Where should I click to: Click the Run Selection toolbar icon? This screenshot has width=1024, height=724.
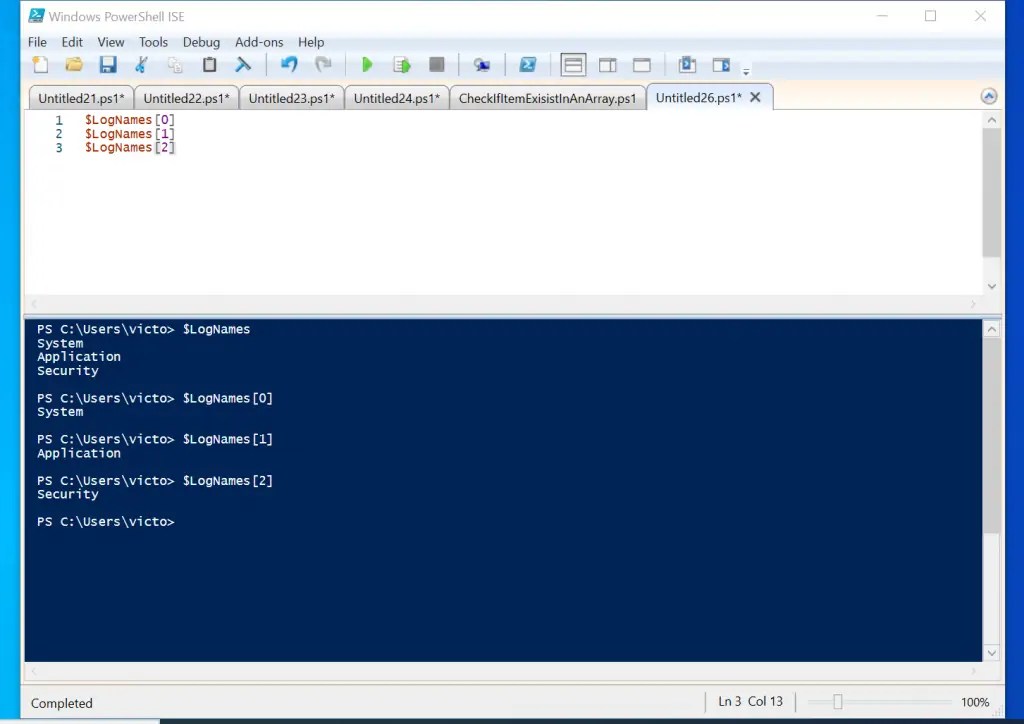click(x=401, y=64)
